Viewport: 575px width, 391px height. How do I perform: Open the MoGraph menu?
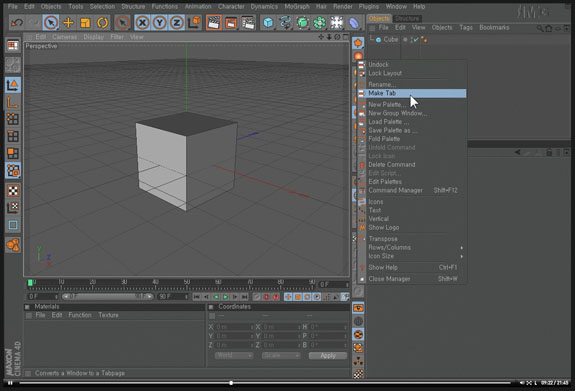click(x=297, y=7)
